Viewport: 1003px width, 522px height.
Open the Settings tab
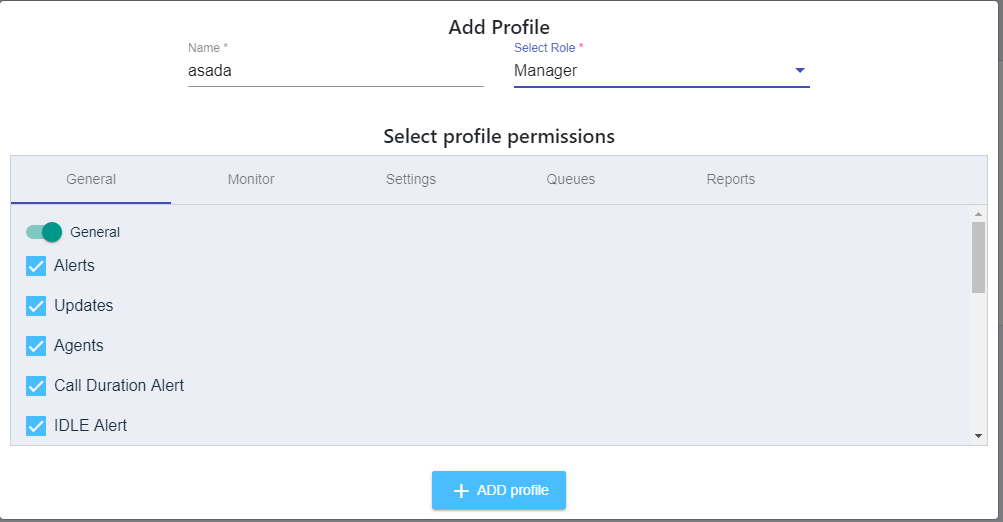click(411, 180)
